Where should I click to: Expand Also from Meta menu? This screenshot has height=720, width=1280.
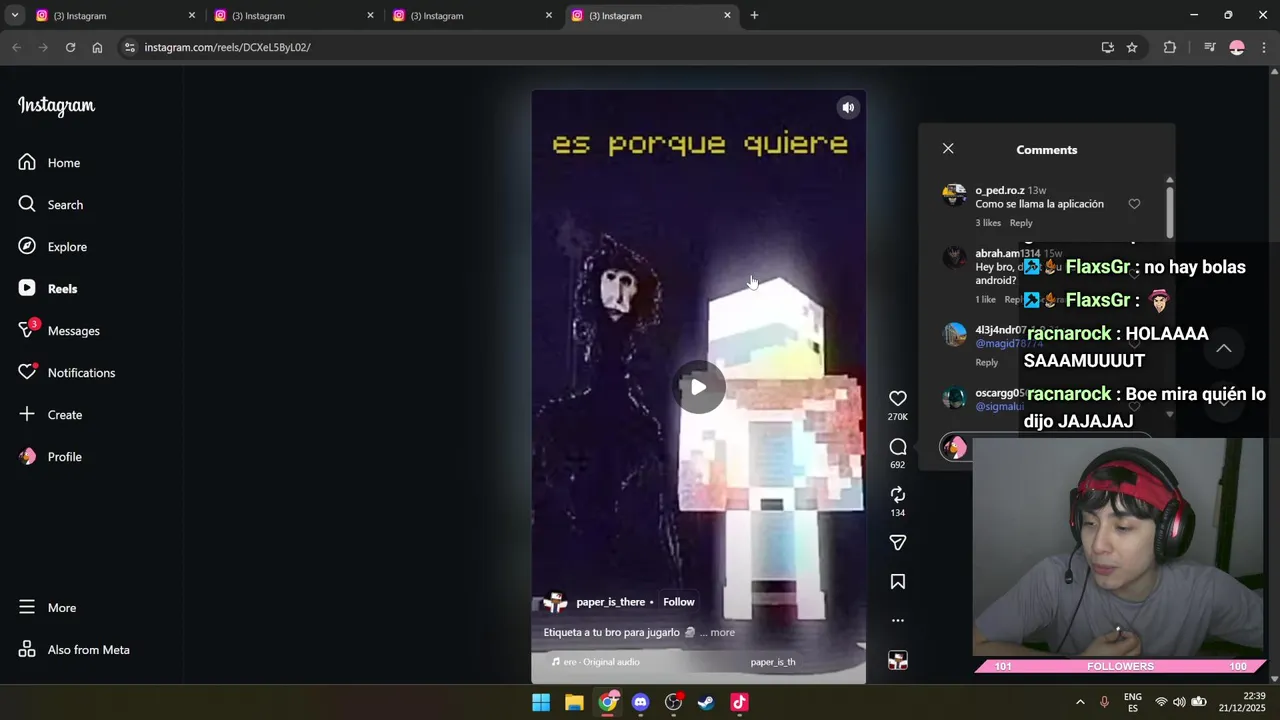[x=74, y=650]
